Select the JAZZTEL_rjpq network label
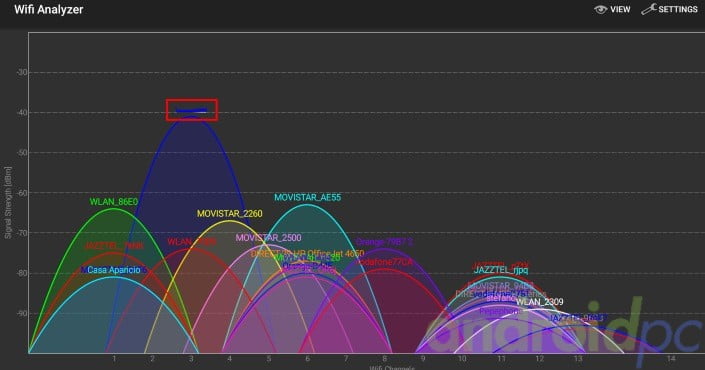705x370 pixels. (x=501, y=270)
